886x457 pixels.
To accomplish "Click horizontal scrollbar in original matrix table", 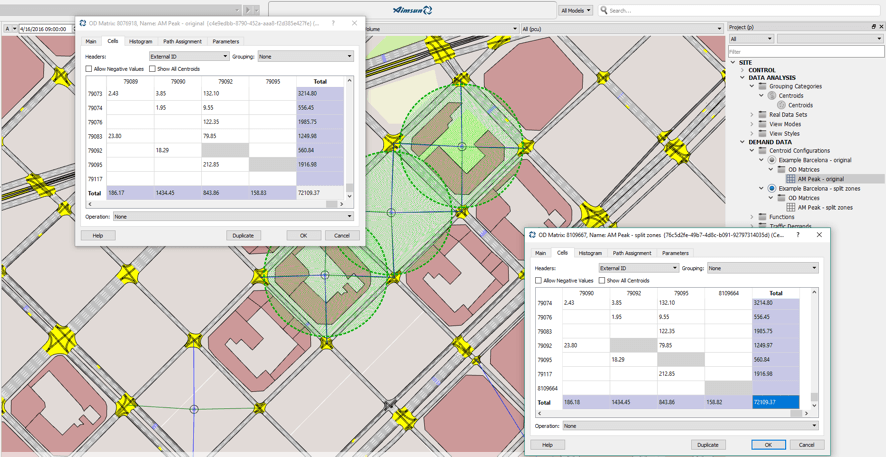I will click(216, 204).
